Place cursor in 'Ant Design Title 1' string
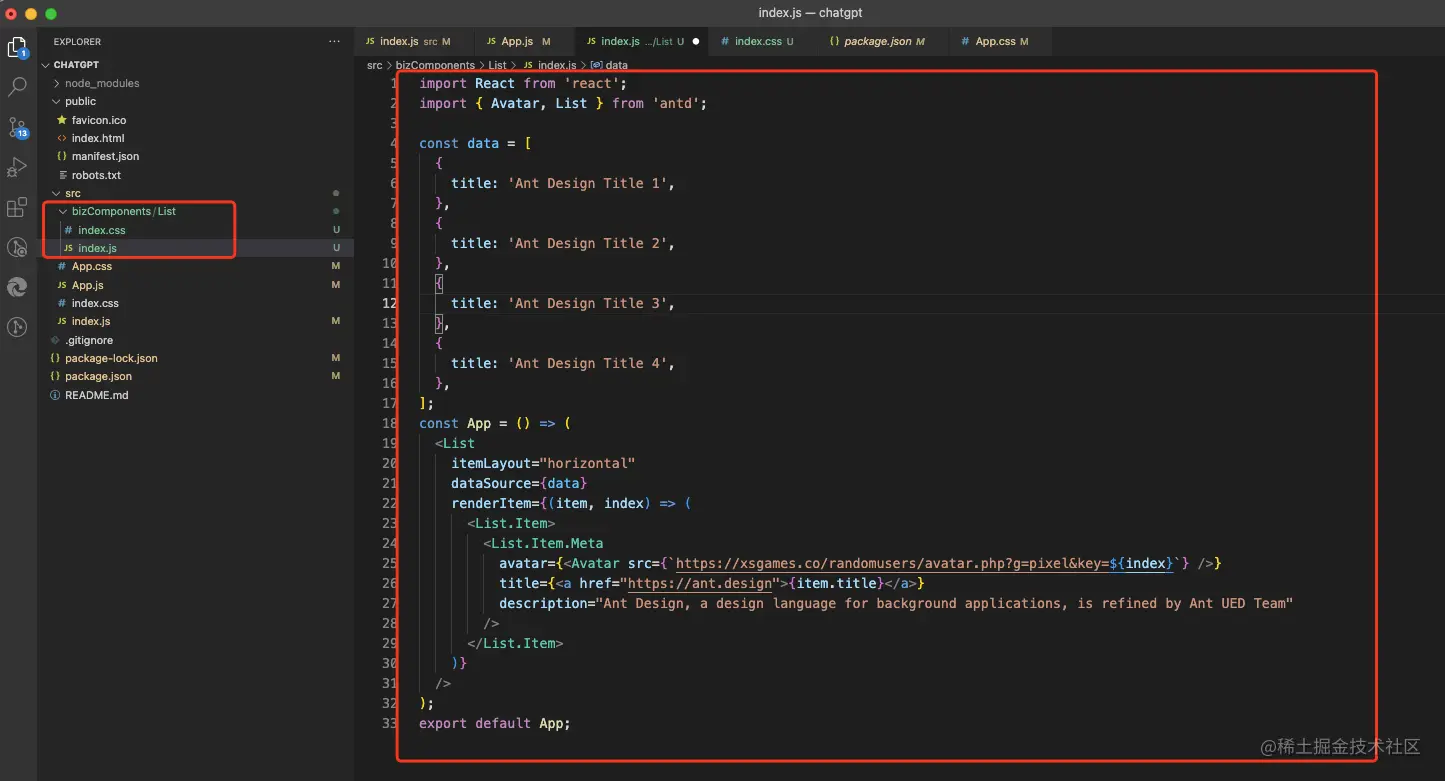The width and height of the screenshot is (1445, 781). (x=586, y=183)
